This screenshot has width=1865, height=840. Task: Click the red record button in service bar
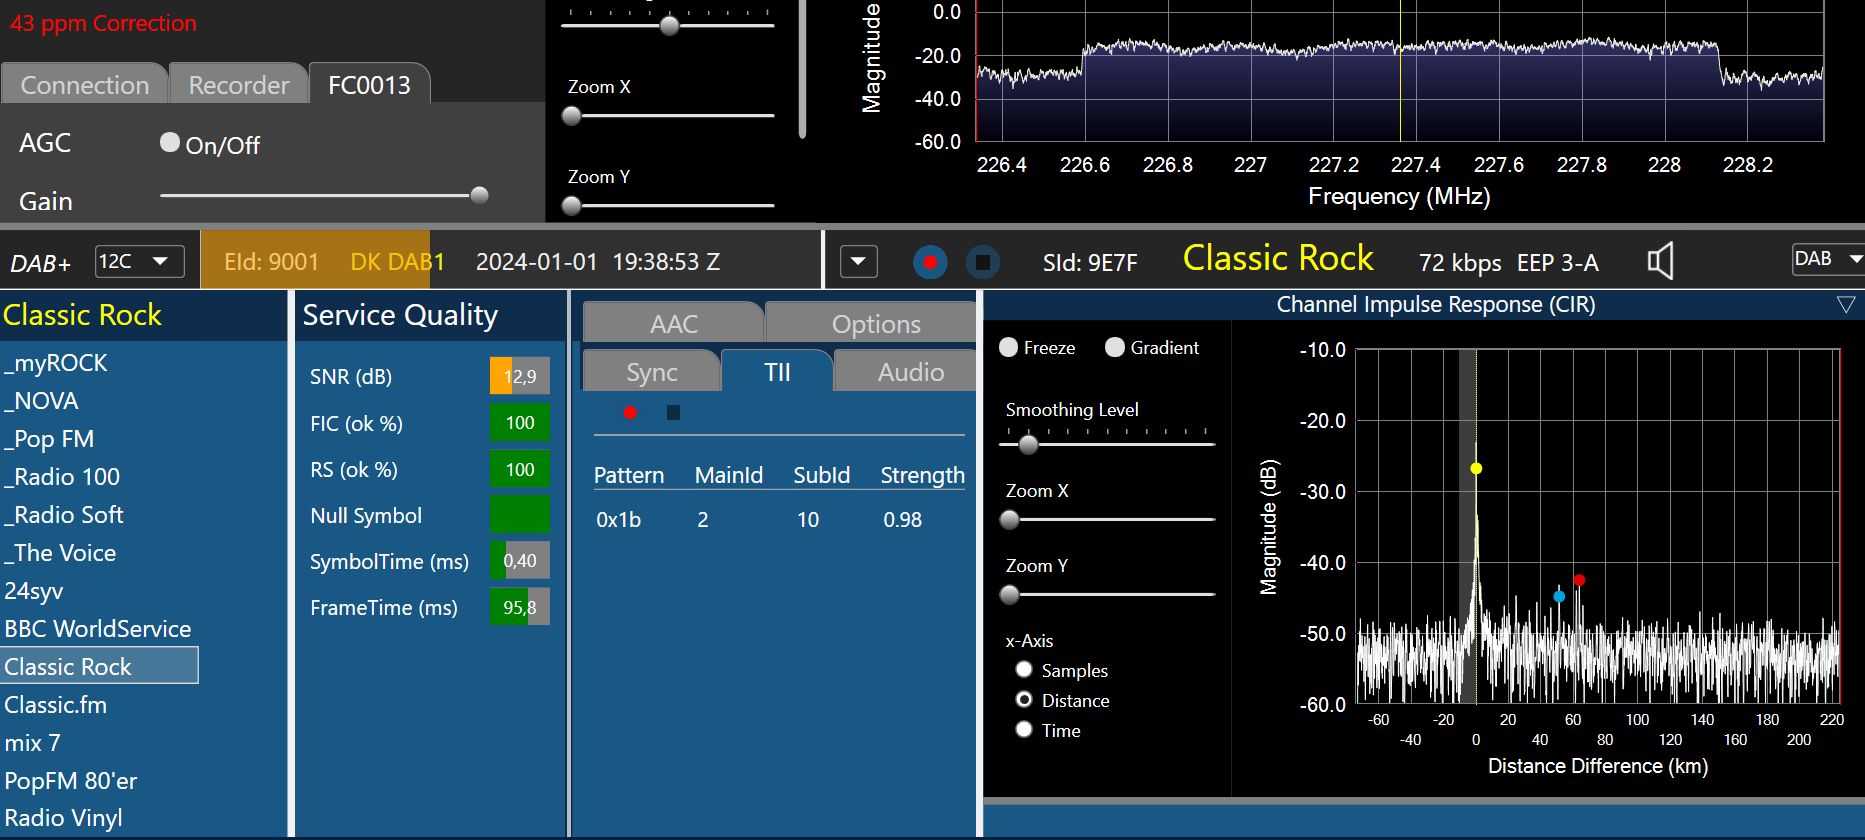click(930, 262)
